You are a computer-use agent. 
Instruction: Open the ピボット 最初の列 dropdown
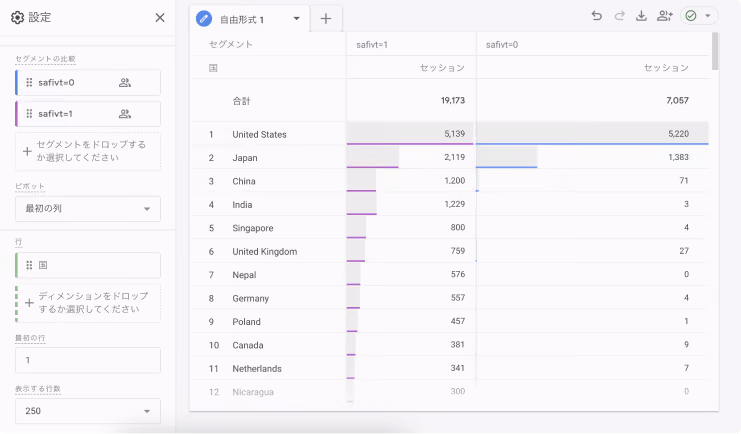[88, 208]
